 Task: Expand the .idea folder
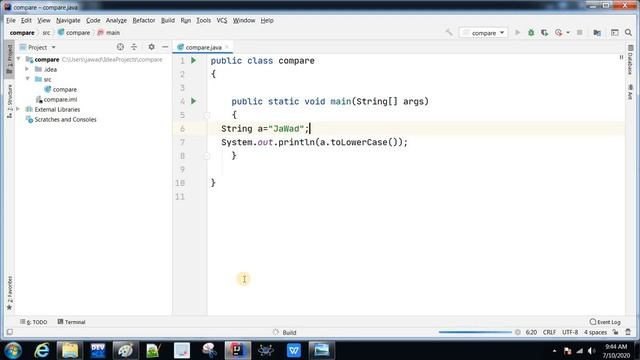coord(27,69)
